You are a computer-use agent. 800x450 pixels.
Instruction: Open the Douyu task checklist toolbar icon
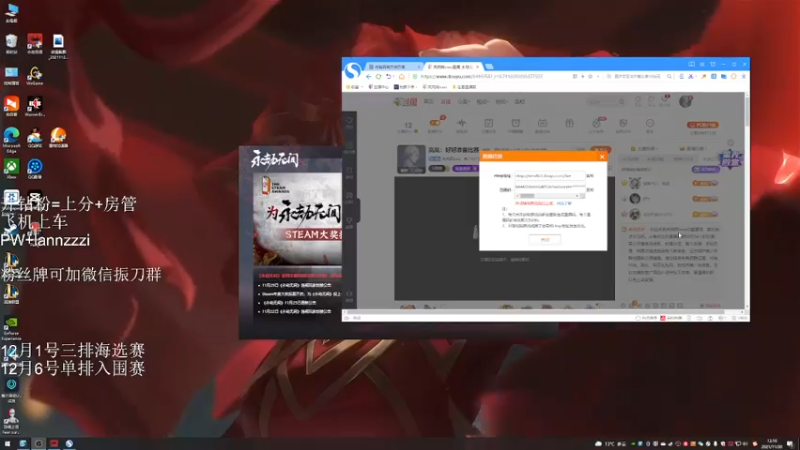tap(488, 123)
